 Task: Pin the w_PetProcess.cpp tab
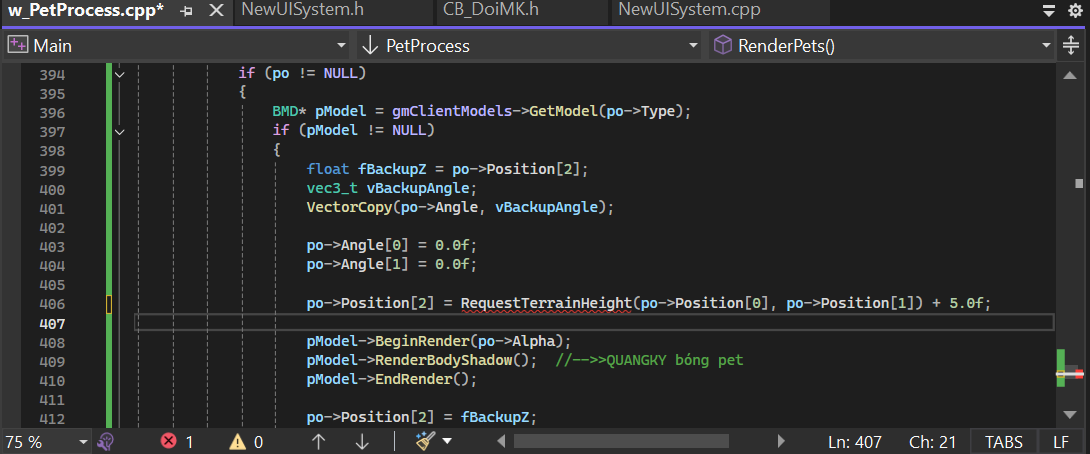pos(186,11)
